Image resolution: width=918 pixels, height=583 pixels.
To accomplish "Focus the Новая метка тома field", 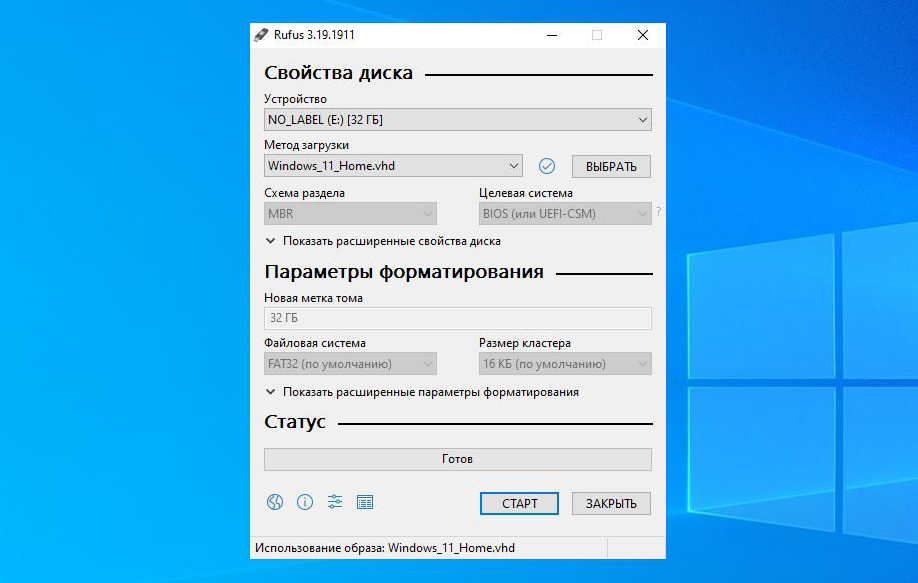I will [x=458, y=318].
